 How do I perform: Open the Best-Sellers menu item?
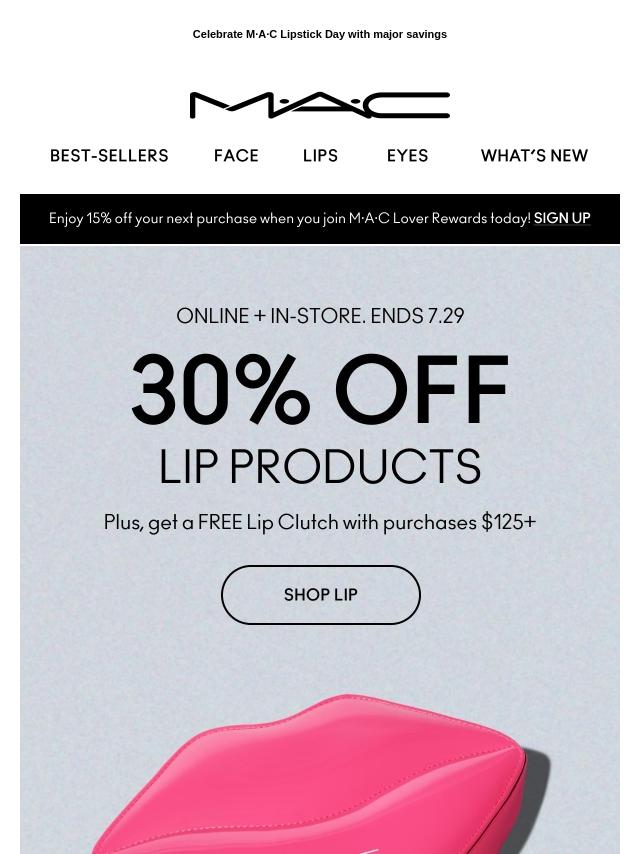pos(109,156)
